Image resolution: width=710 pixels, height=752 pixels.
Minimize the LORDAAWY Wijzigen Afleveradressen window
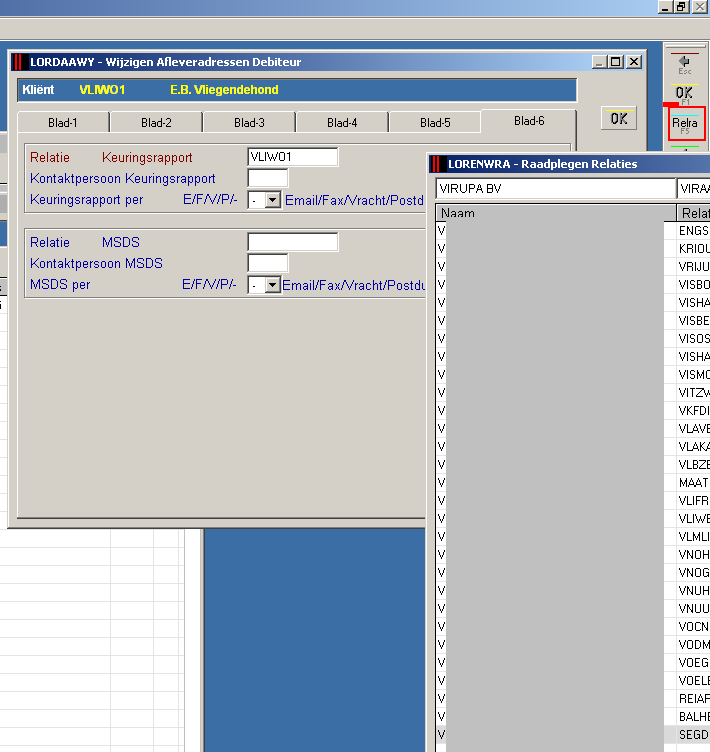599,62
